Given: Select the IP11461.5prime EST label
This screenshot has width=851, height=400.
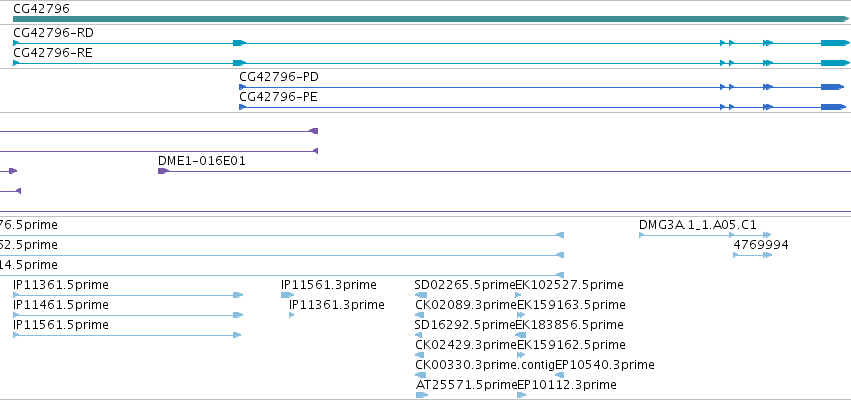Looking at the screenshot, I should 61,305.
